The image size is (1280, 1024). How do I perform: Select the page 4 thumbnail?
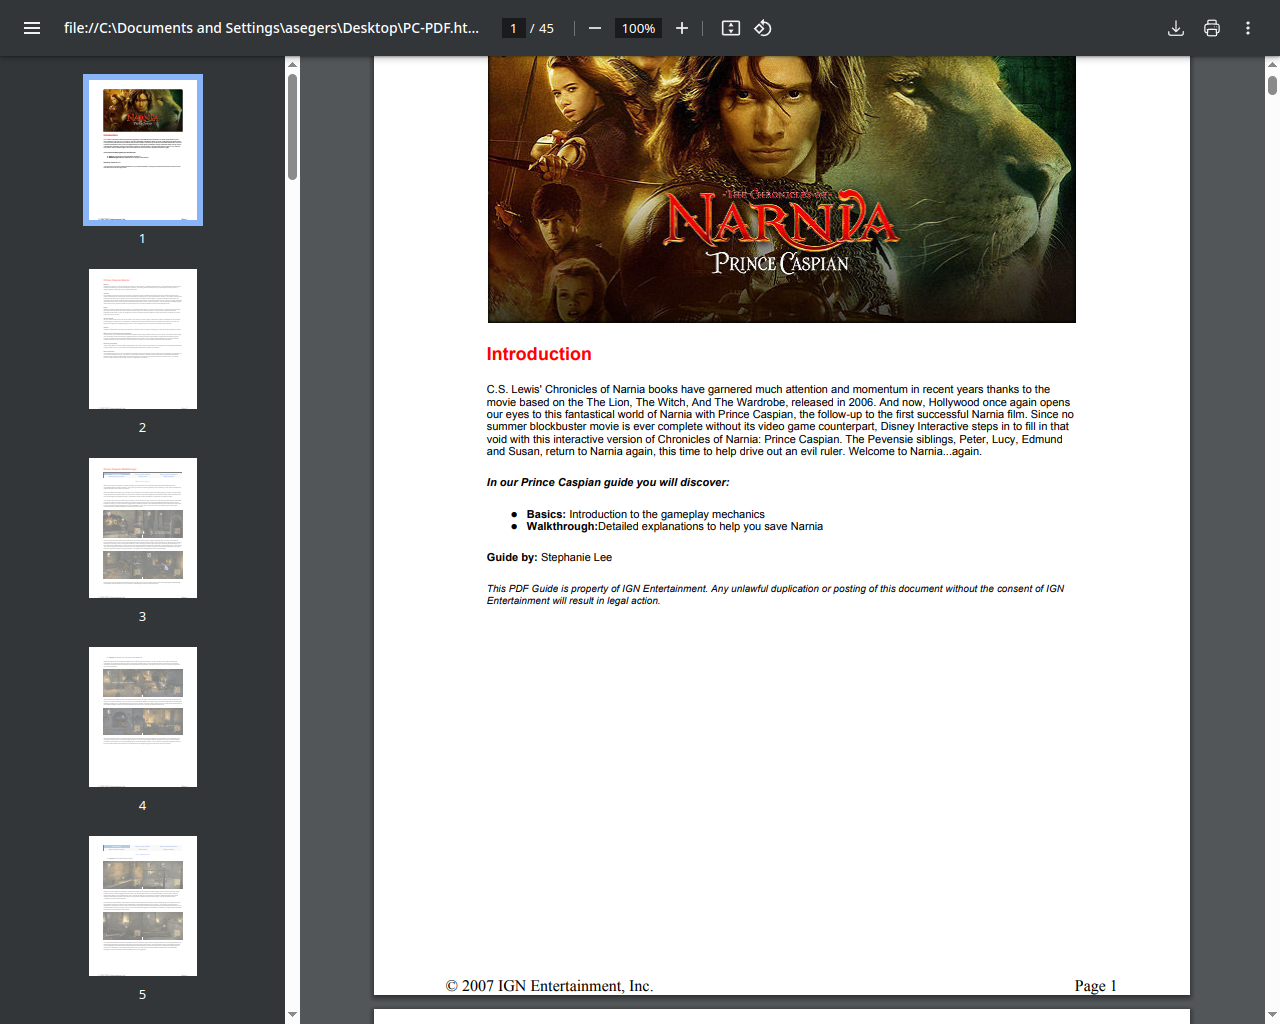click(143, 717)
